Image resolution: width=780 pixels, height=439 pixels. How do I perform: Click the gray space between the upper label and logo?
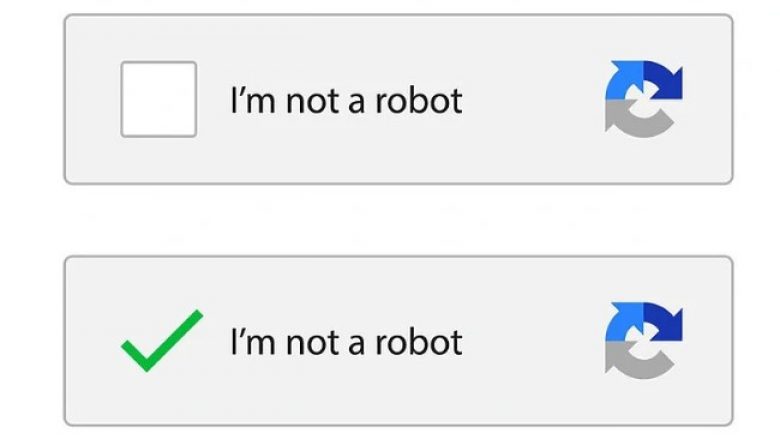click(533, 99)
